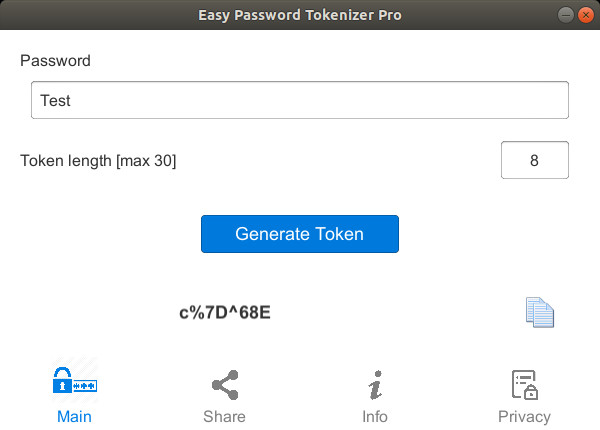Viewport: 600px width, 430px height.
Task: Click the Share tab icon
Action: (224, 384)
